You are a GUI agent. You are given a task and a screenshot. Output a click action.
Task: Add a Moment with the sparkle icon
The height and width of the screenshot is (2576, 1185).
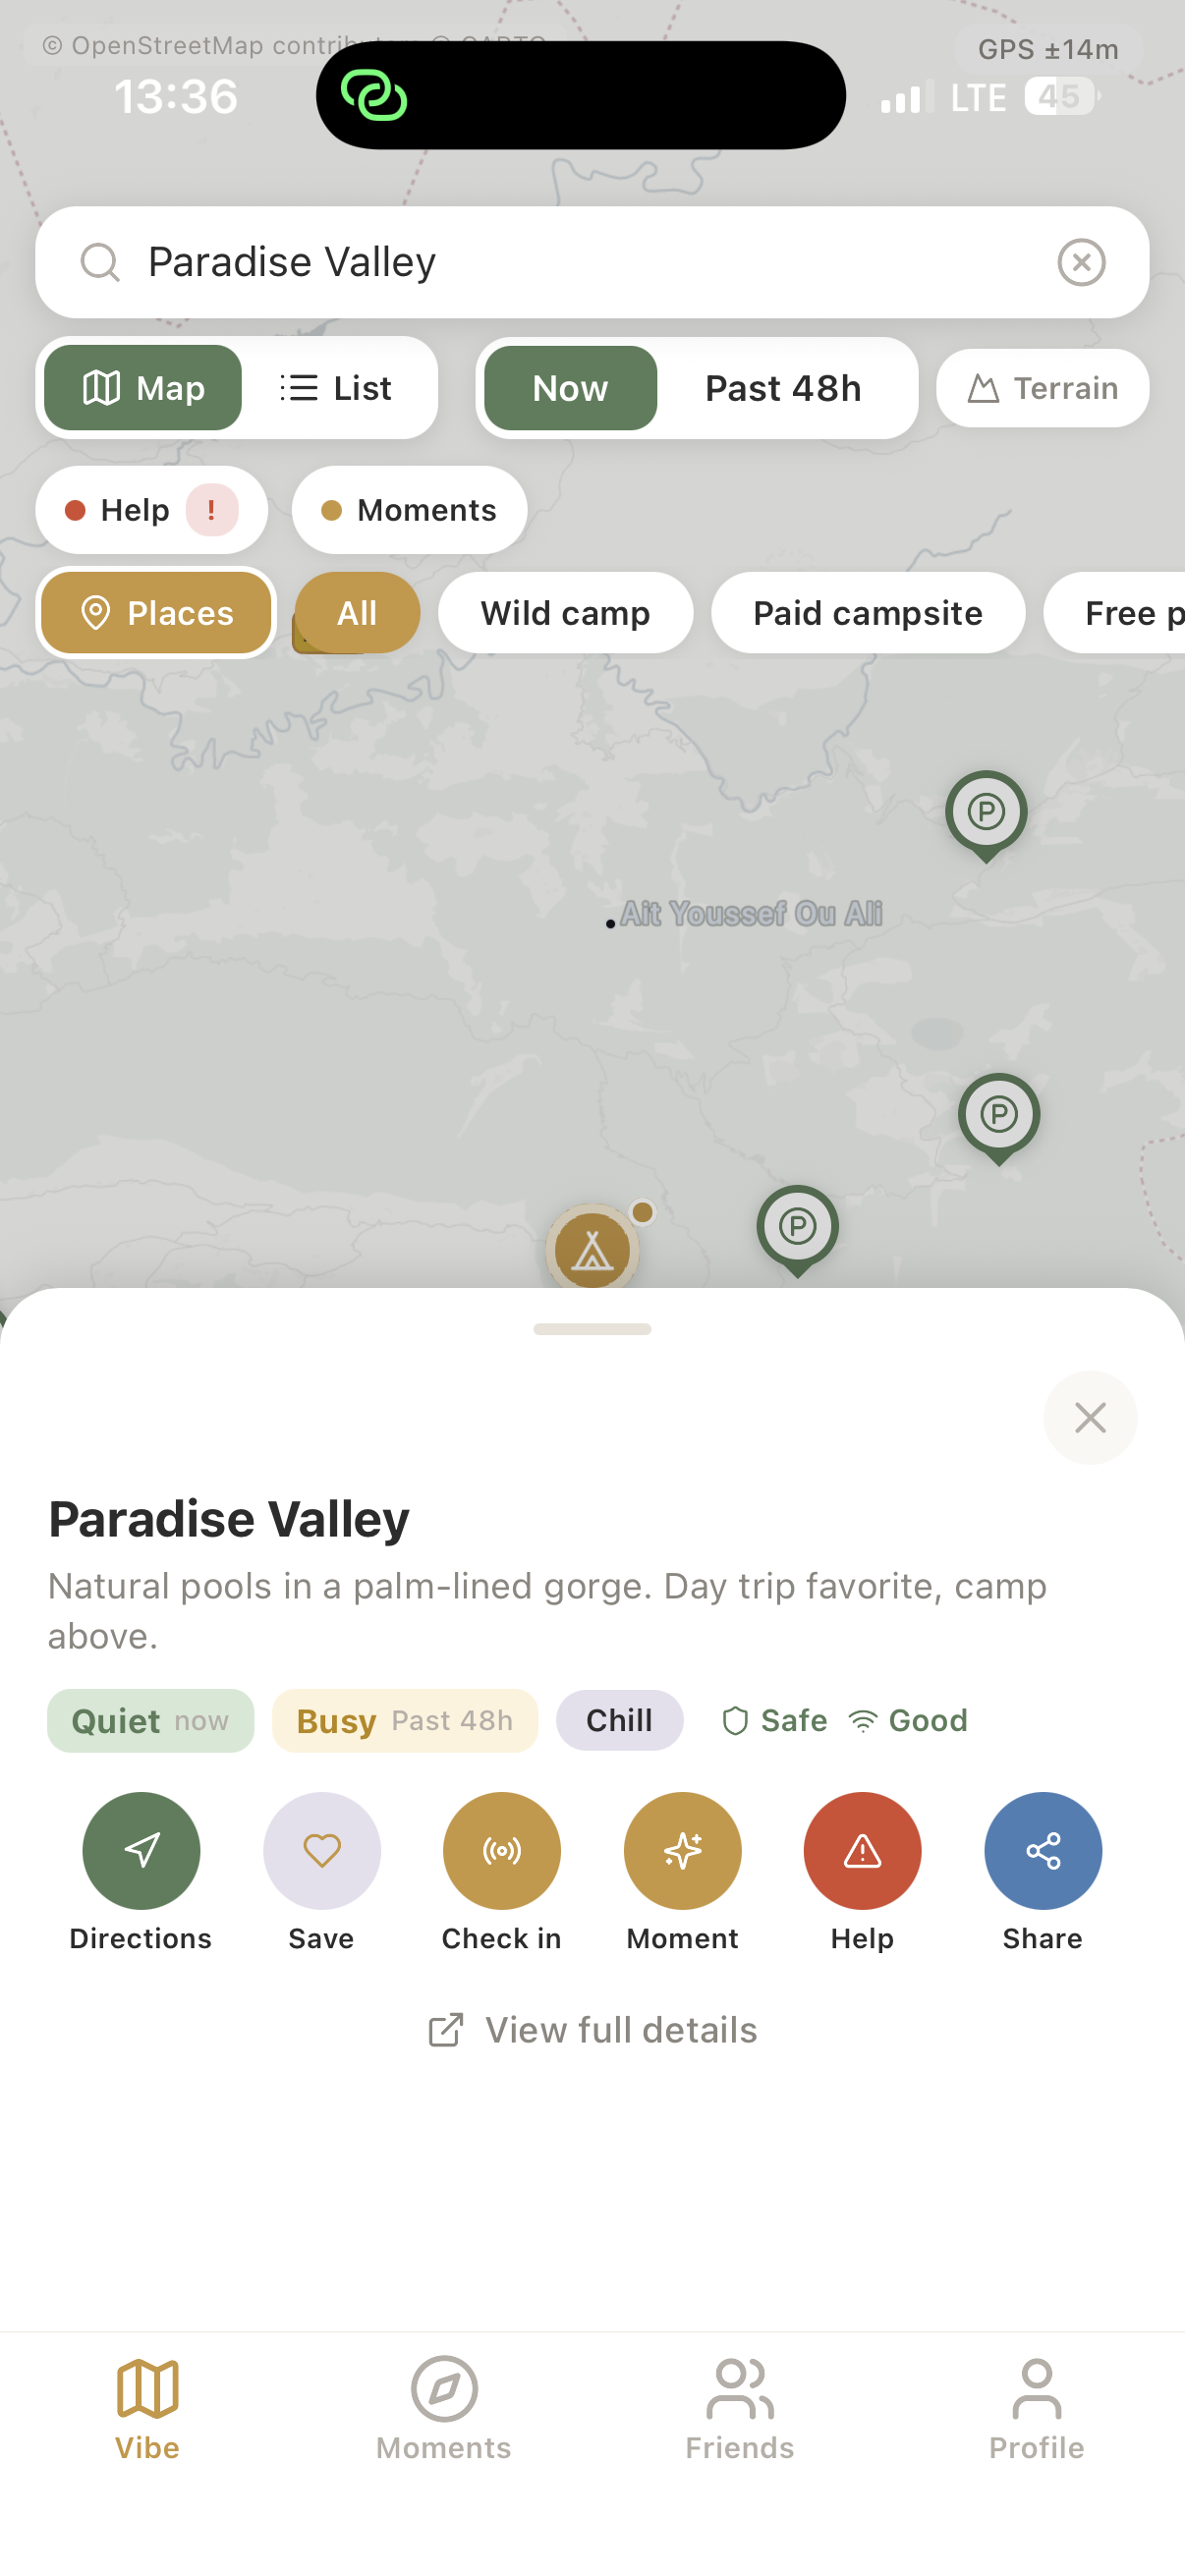click(x=682, y=1850)
